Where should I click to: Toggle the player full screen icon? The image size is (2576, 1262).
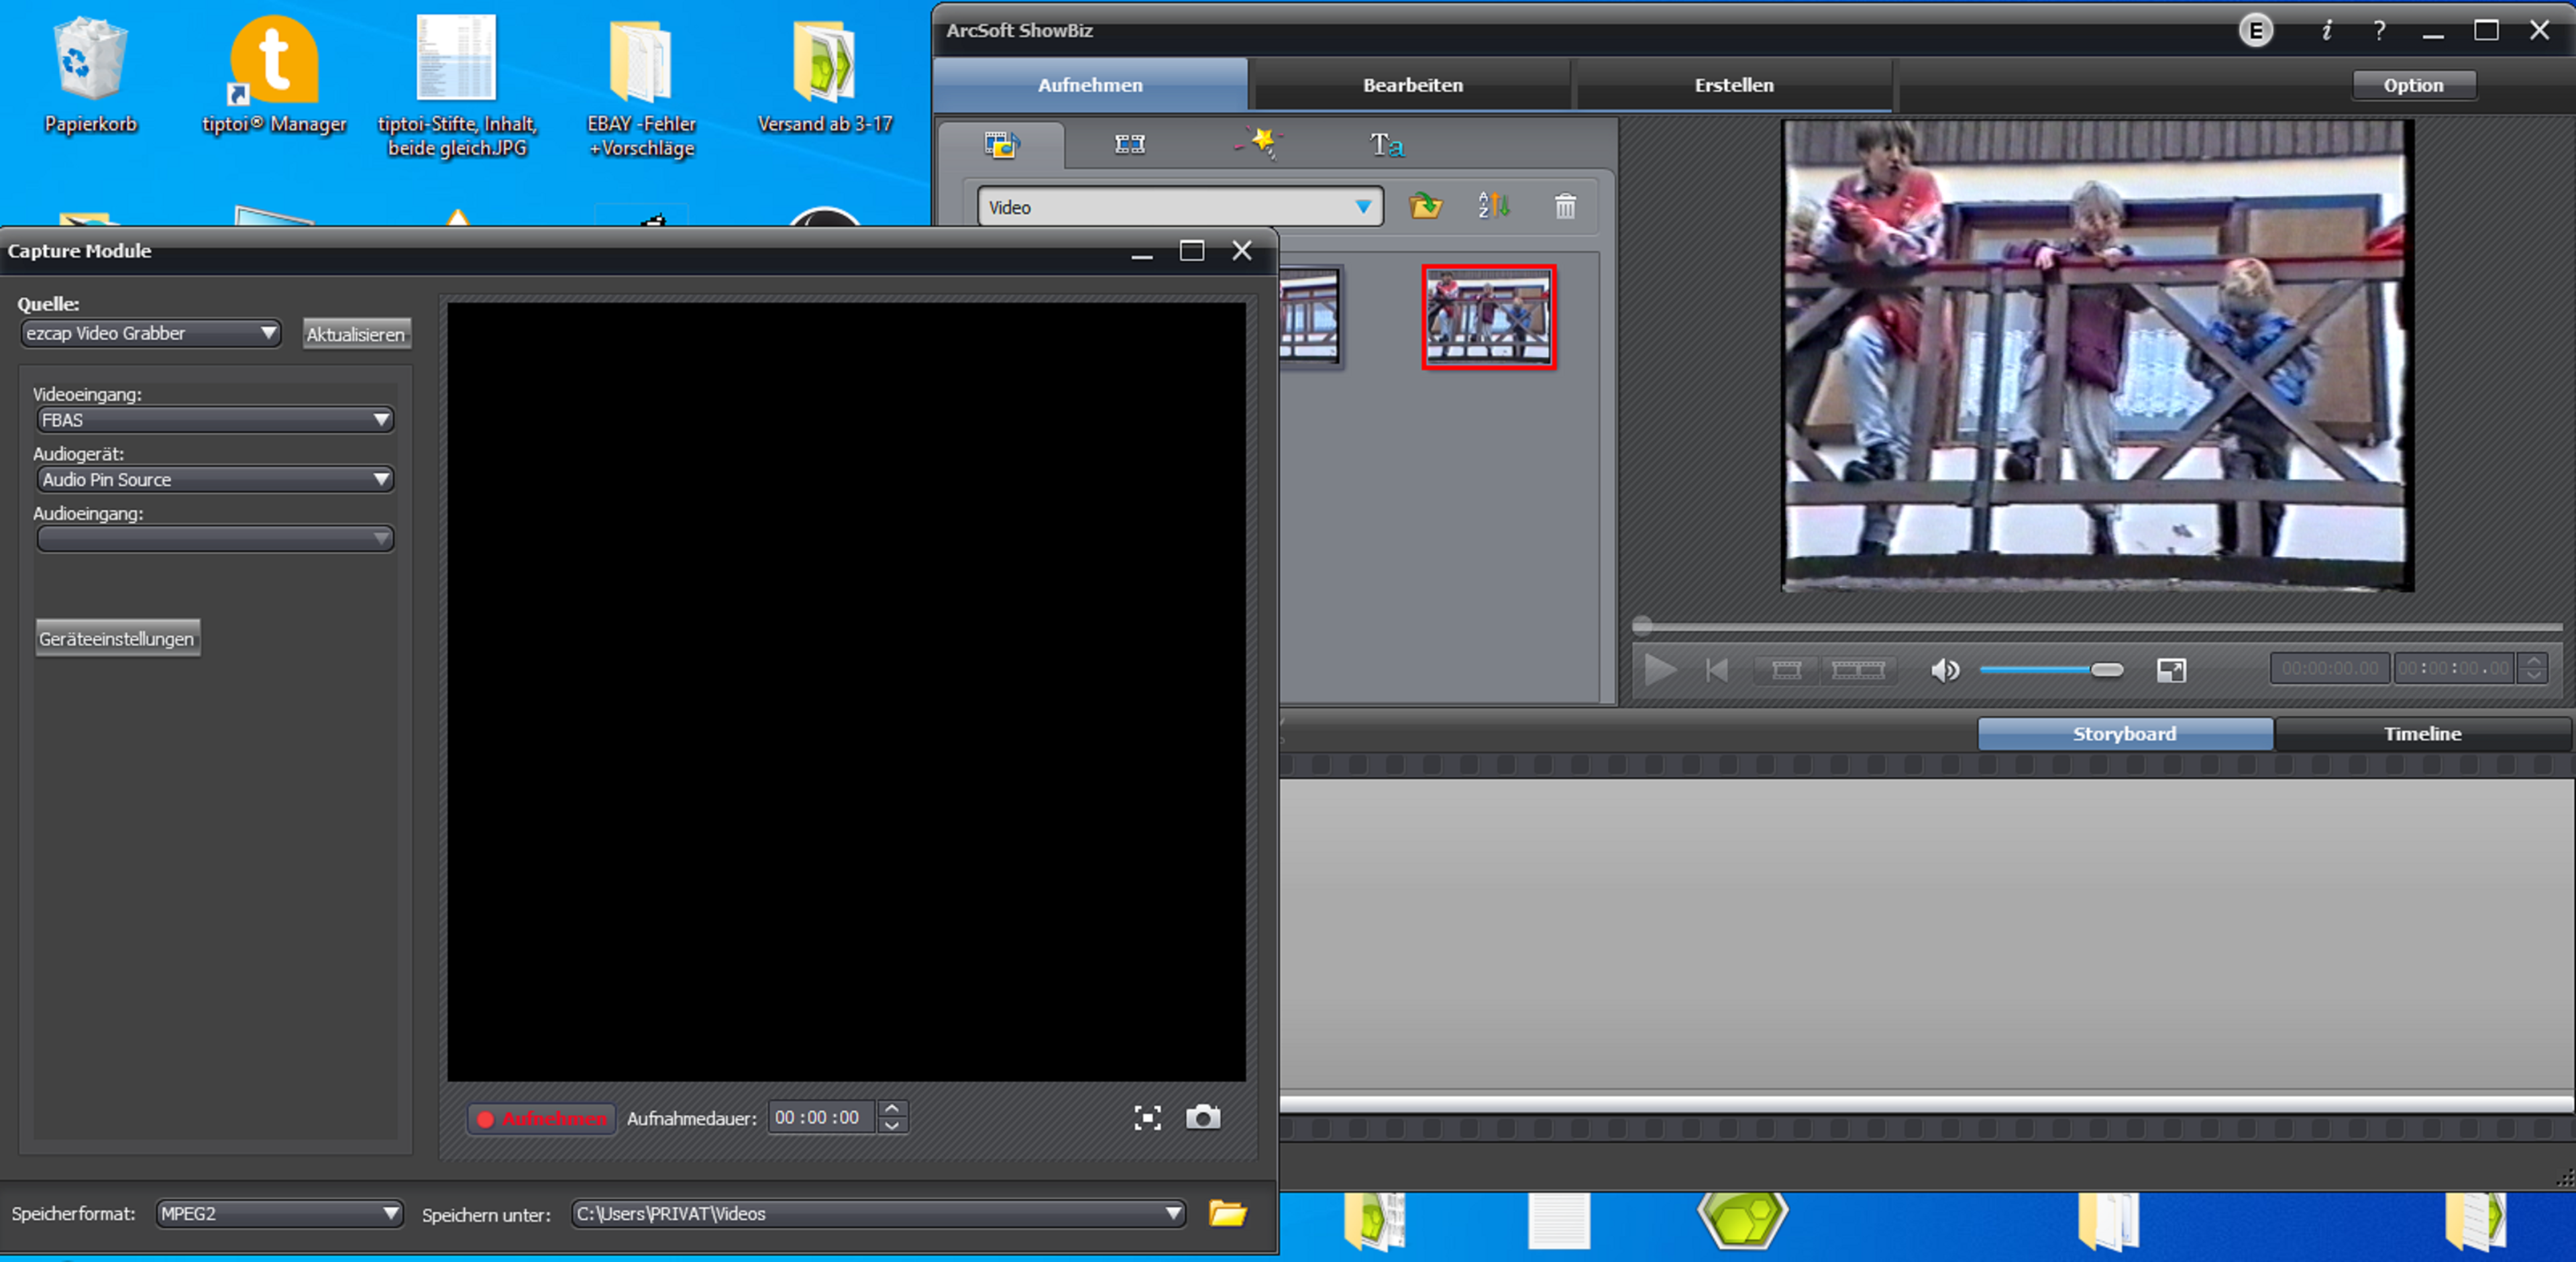click(2170, 670)
